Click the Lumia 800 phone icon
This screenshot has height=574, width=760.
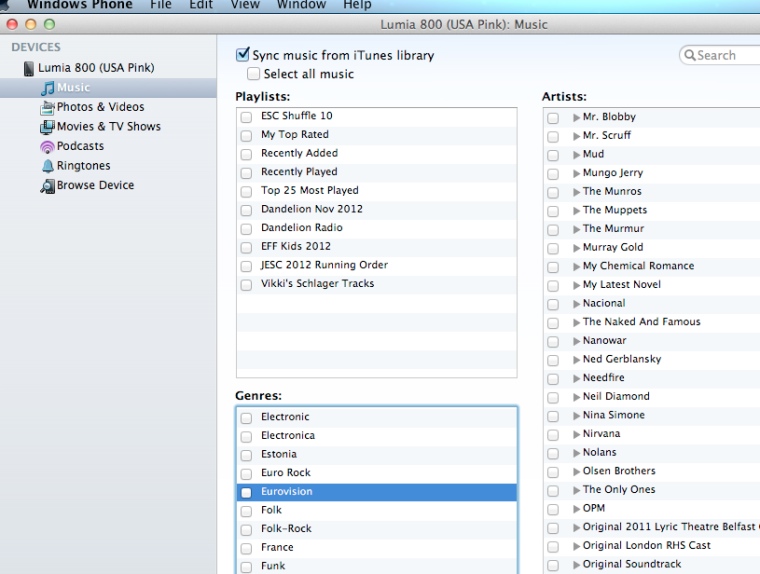pos(29,68)
